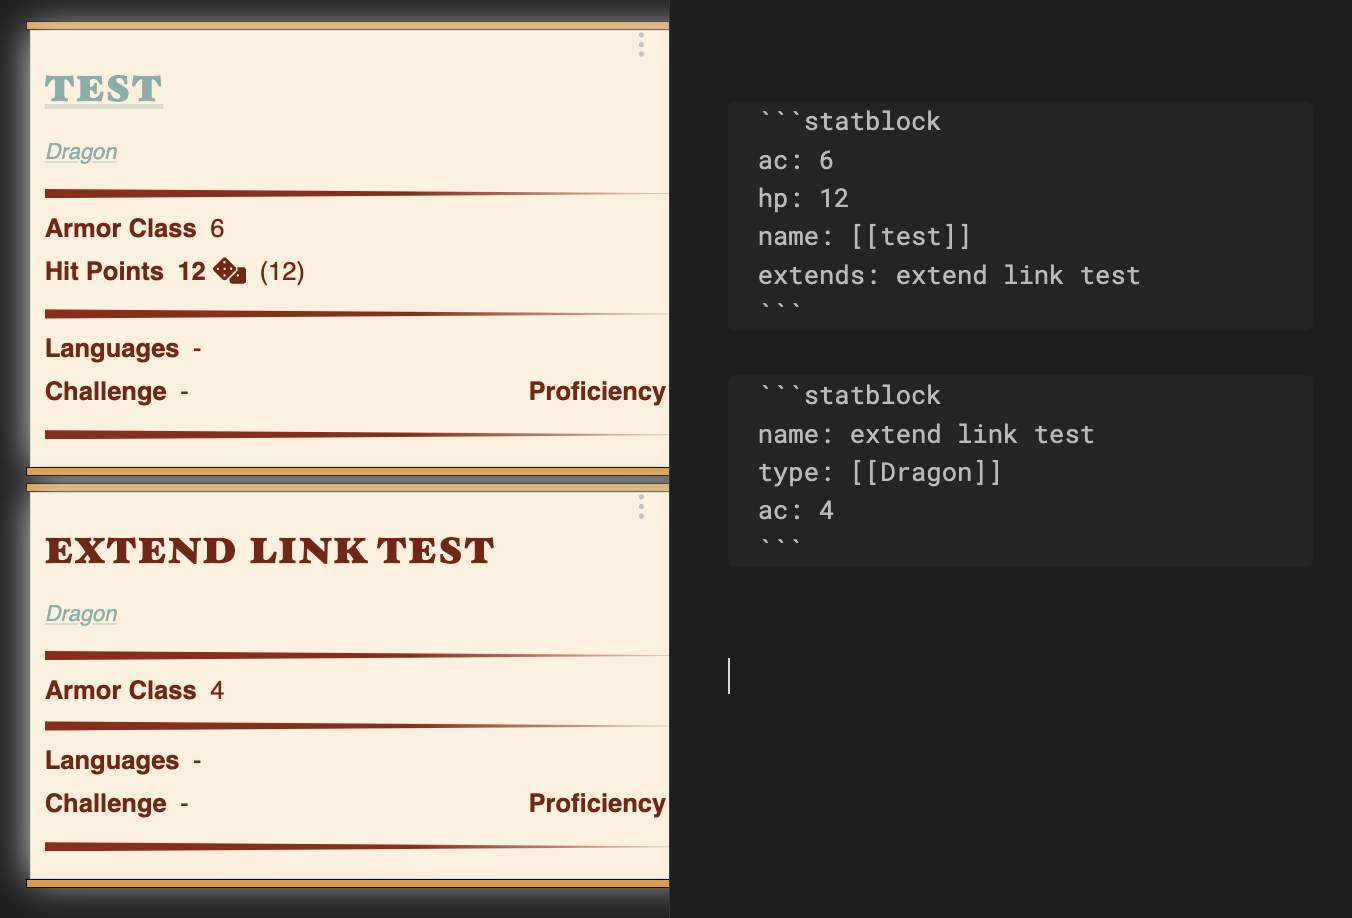The width and height of the screenshot is (1352, 918).
Task: Click the hp: 12 line to edit it
Action: [802, 198]
